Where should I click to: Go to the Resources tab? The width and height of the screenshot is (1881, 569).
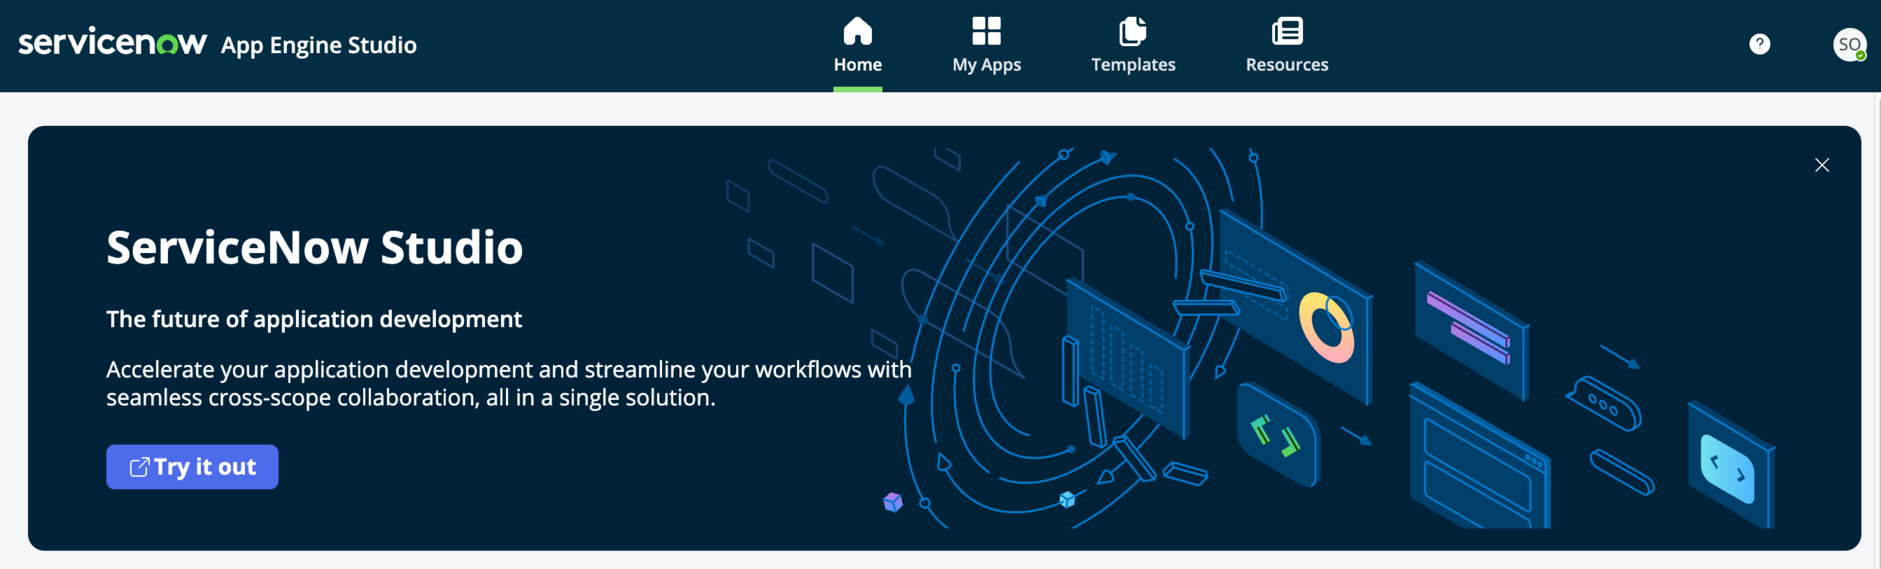click(1287, 46)
